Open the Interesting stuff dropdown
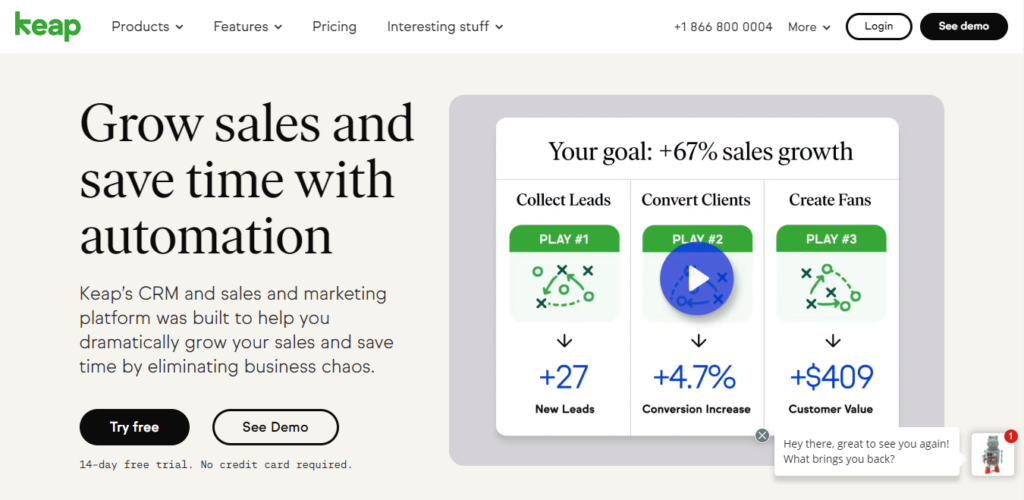This screenshot has width=1024, height=500. [x=445, y=27]
